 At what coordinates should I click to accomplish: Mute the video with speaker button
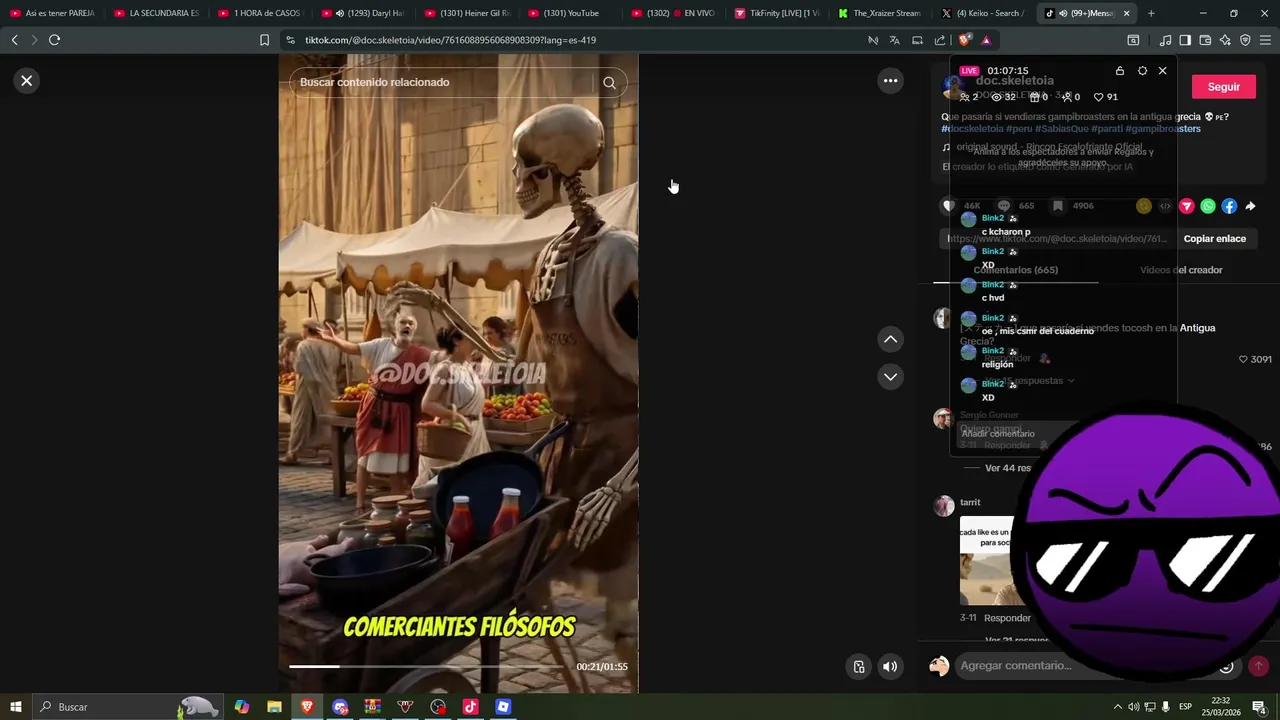[x=890, y=667]
